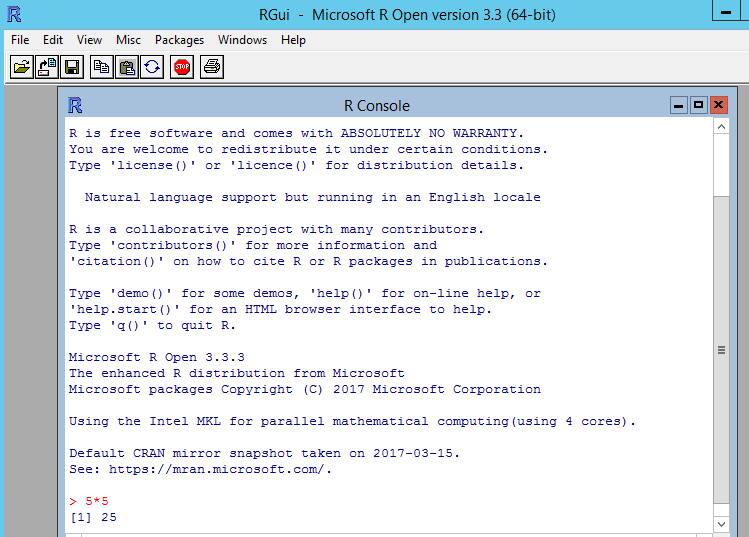Click 'Natural language support' text line
This screenshot has height=537, width=749.
(x=312, y=197)
